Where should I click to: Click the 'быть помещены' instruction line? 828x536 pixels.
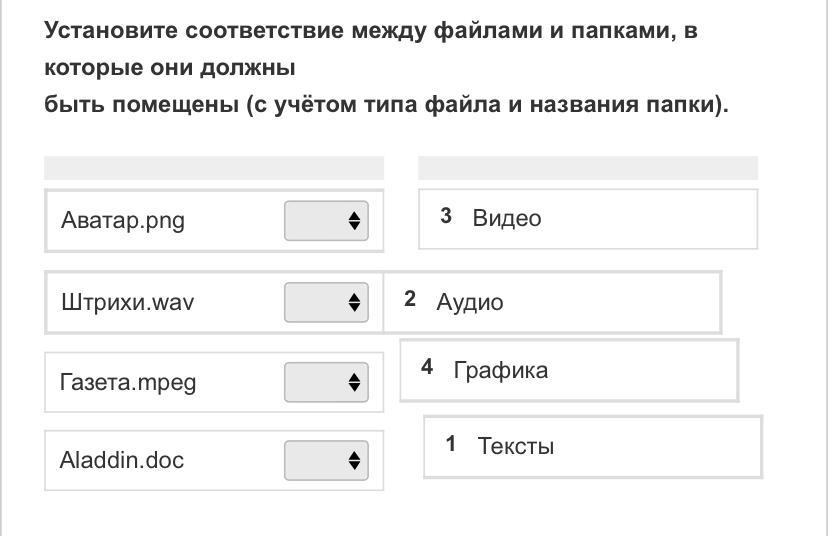(x=386, y=105)
